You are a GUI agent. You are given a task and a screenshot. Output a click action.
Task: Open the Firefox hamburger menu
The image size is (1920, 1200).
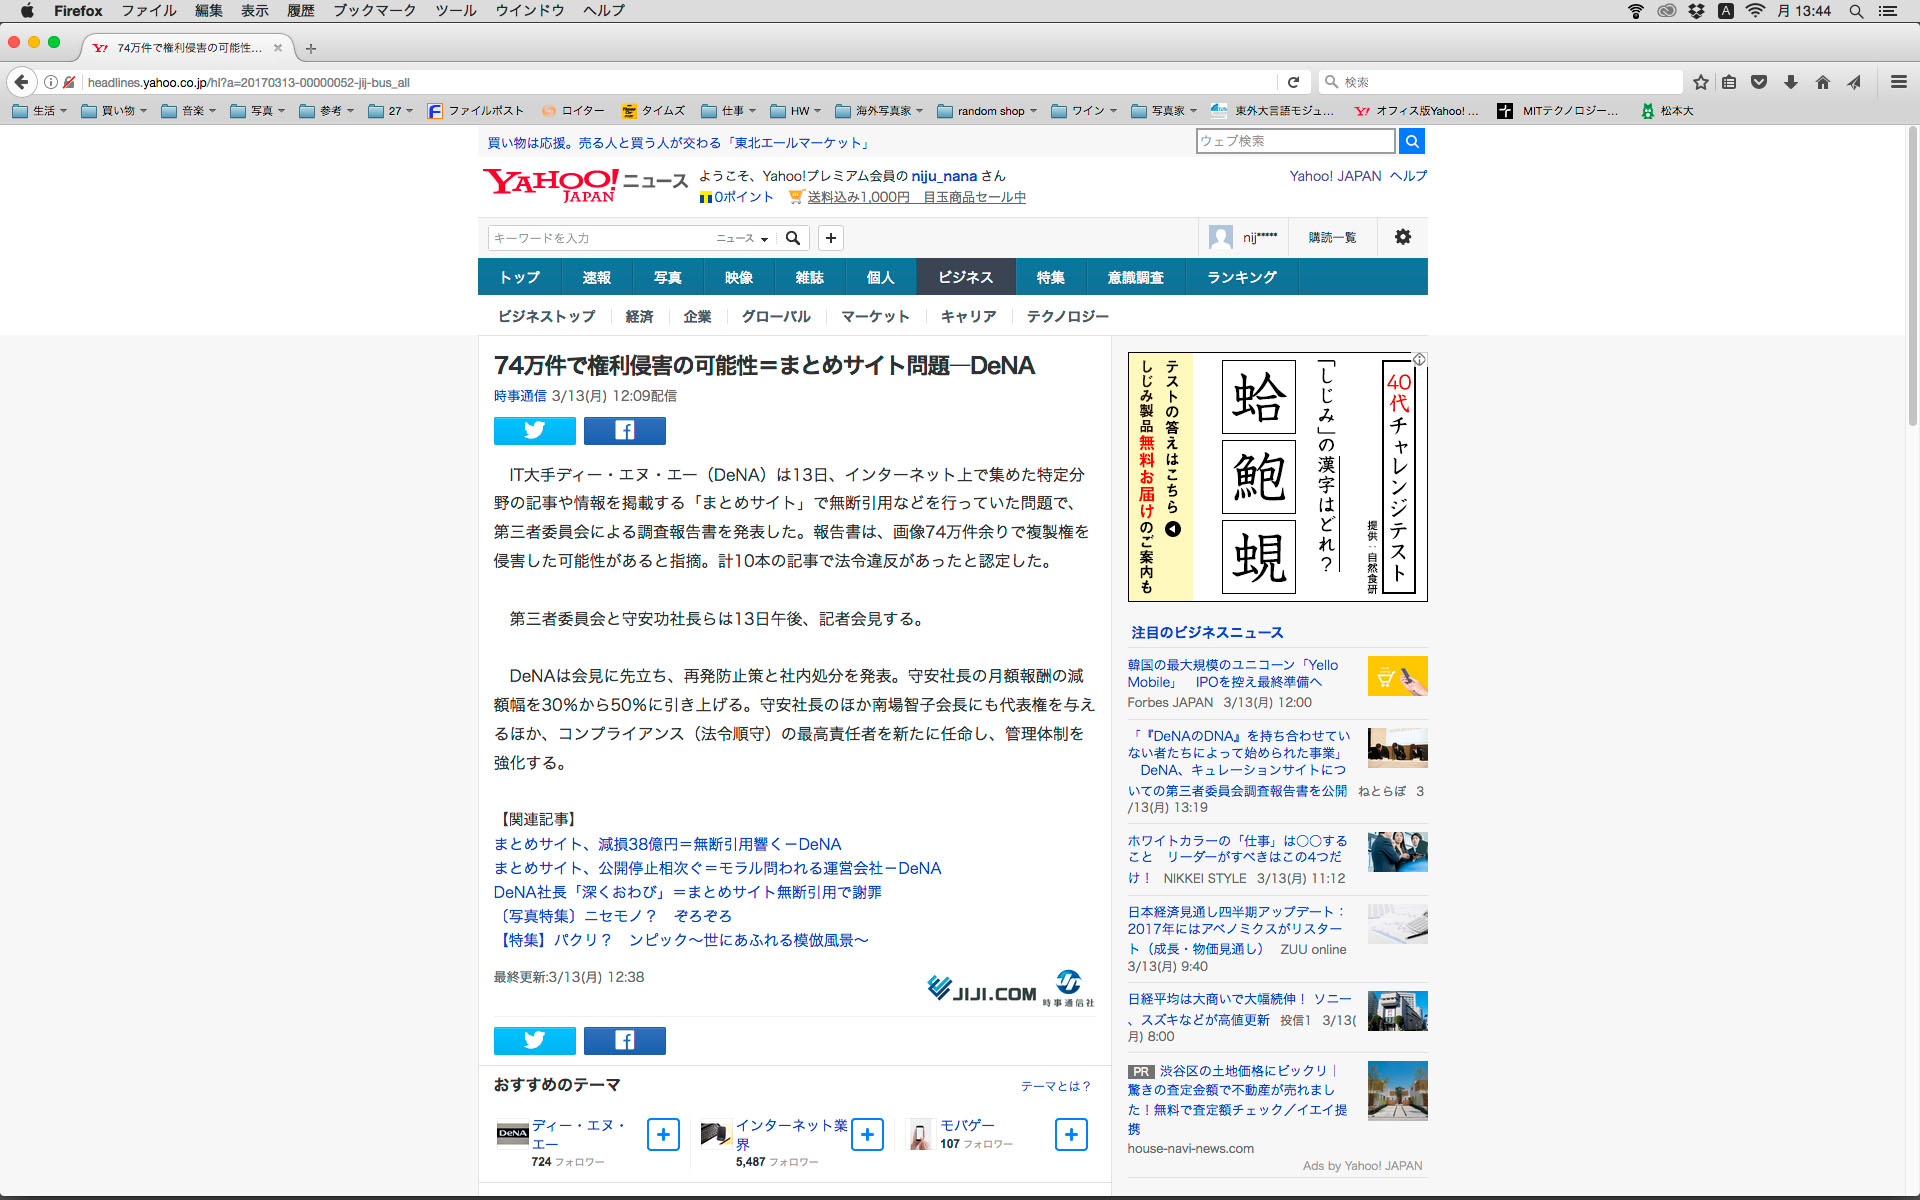coord(1898,82)
